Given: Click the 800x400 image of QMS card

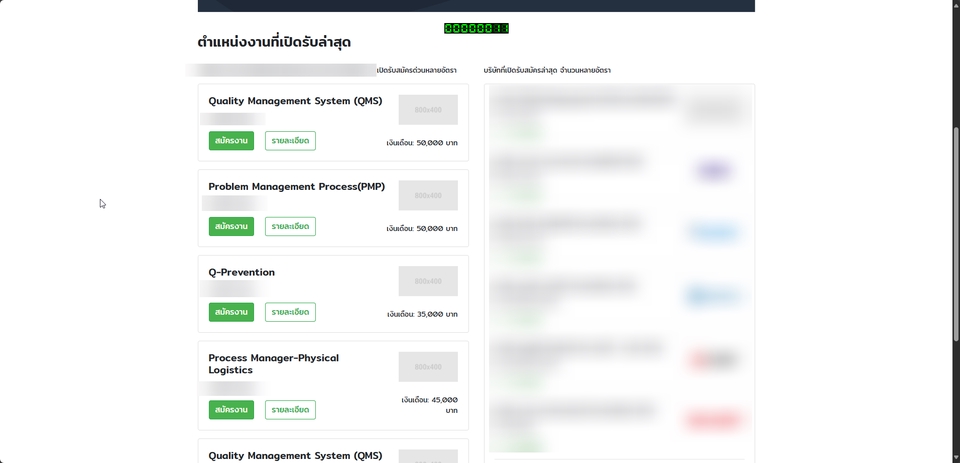Looking at the screenshot, I should (x=428, y=110).
